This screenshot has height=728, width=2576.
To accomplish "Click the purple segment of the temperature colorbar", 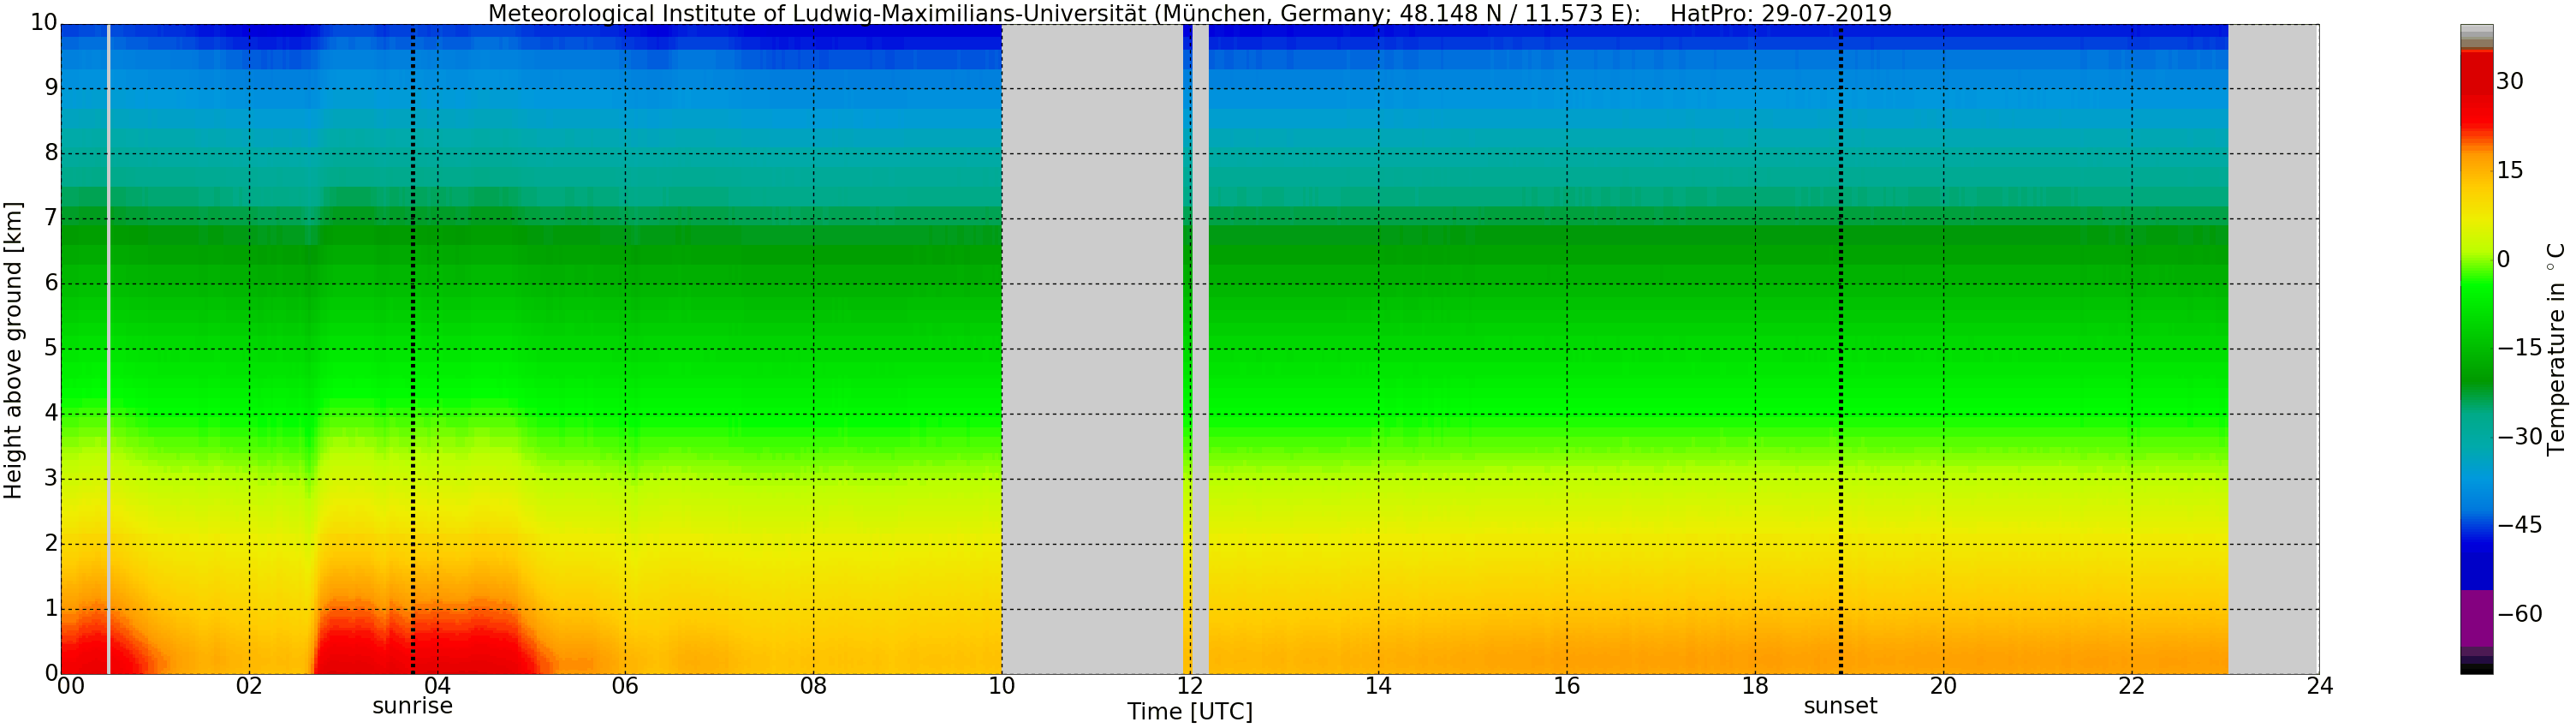I will [2477, 618].
